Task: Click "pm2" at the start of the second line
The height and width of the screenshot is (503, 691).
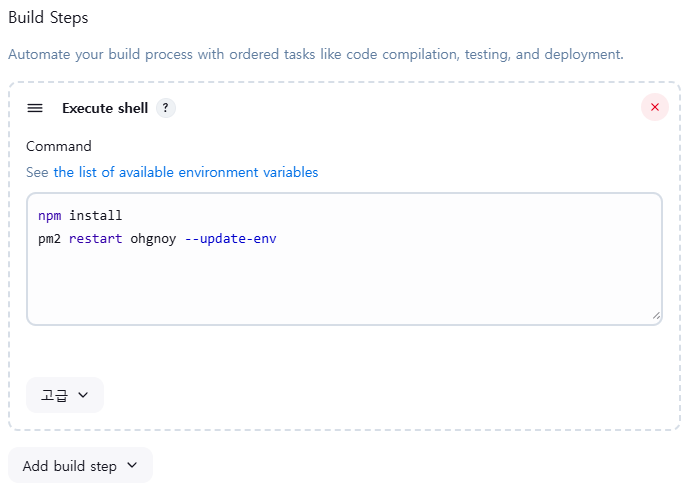Action: tap(49, 240)
